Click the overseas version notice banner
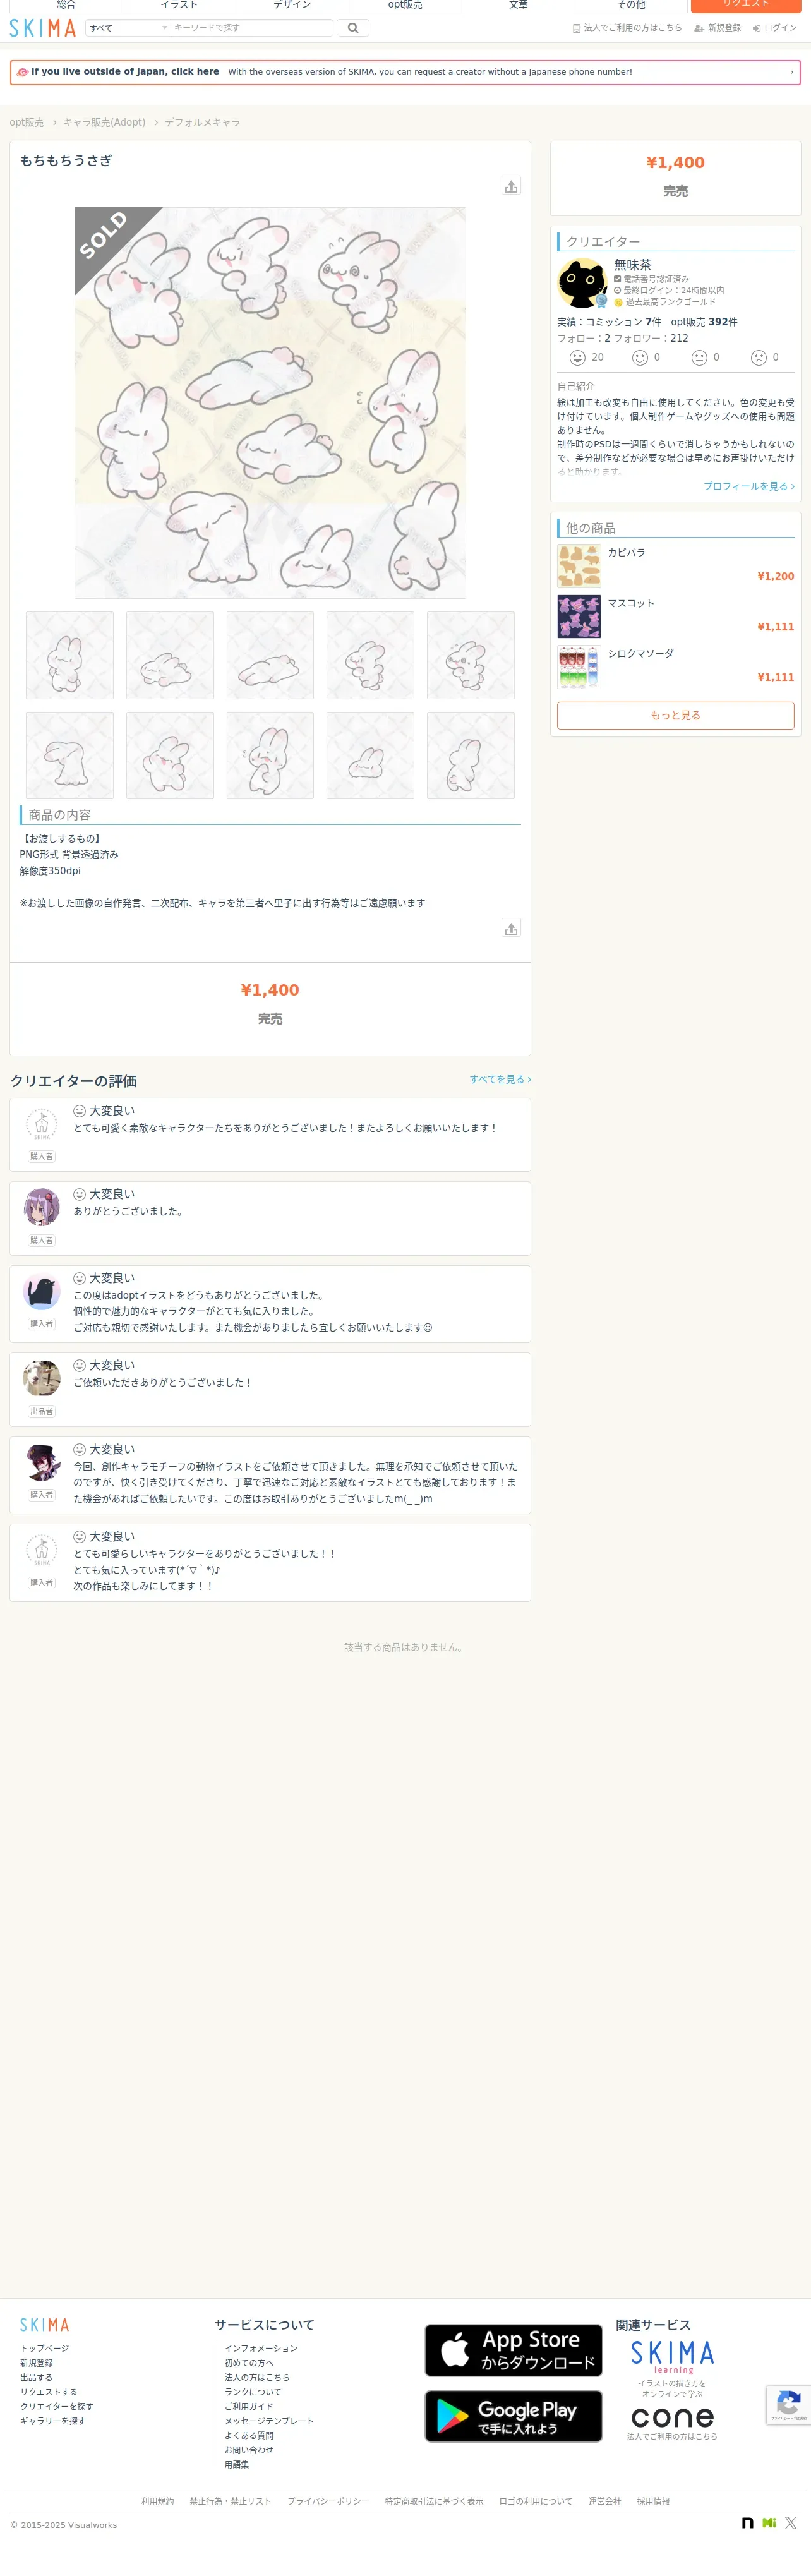 coord(405,72)
